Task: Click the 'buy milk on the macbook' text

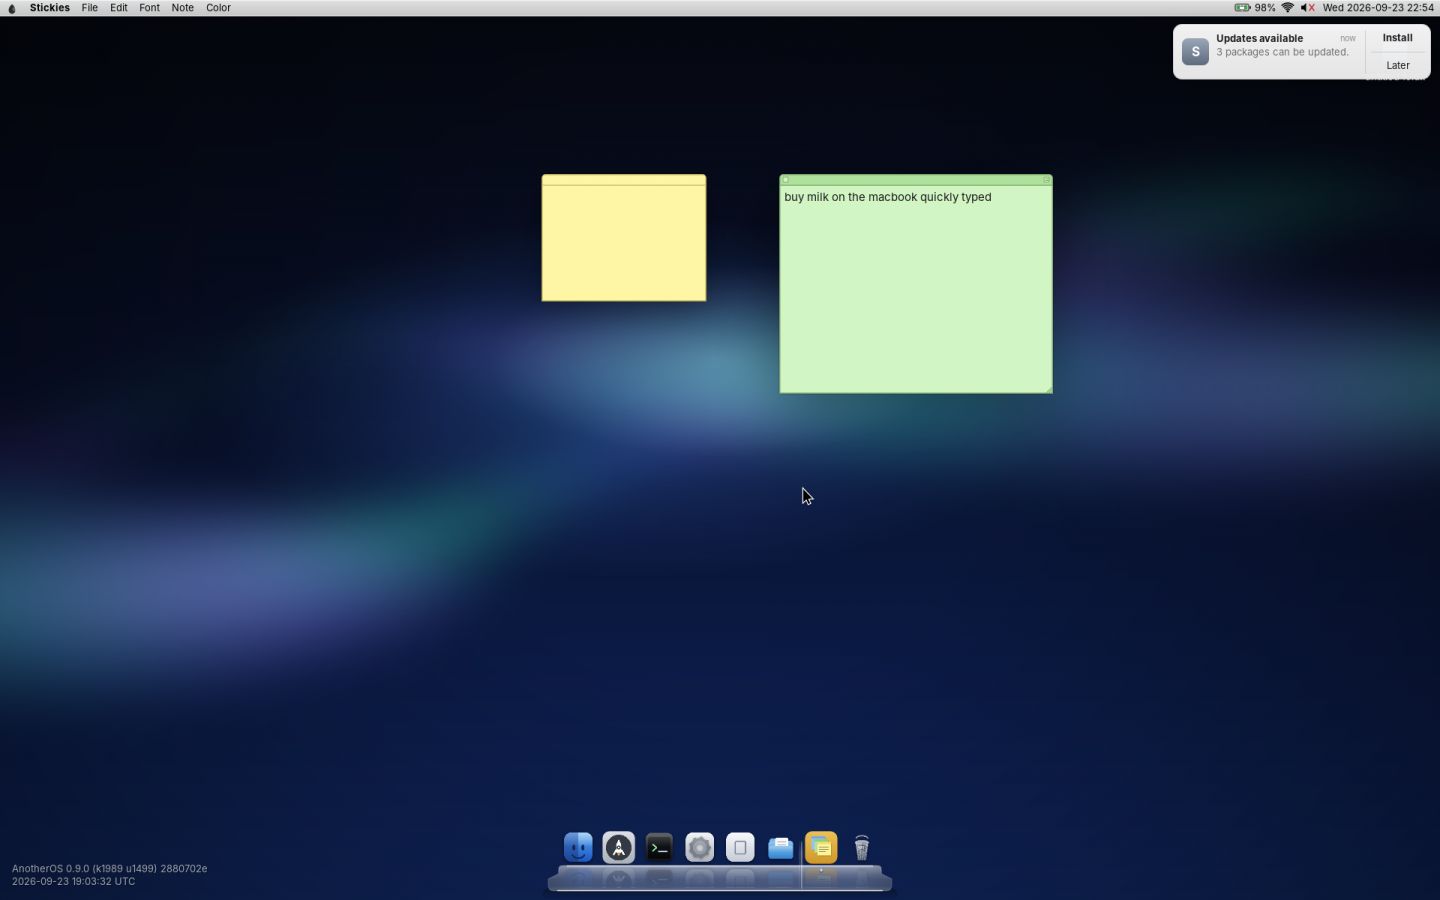Action: click(x=851, y=197)
